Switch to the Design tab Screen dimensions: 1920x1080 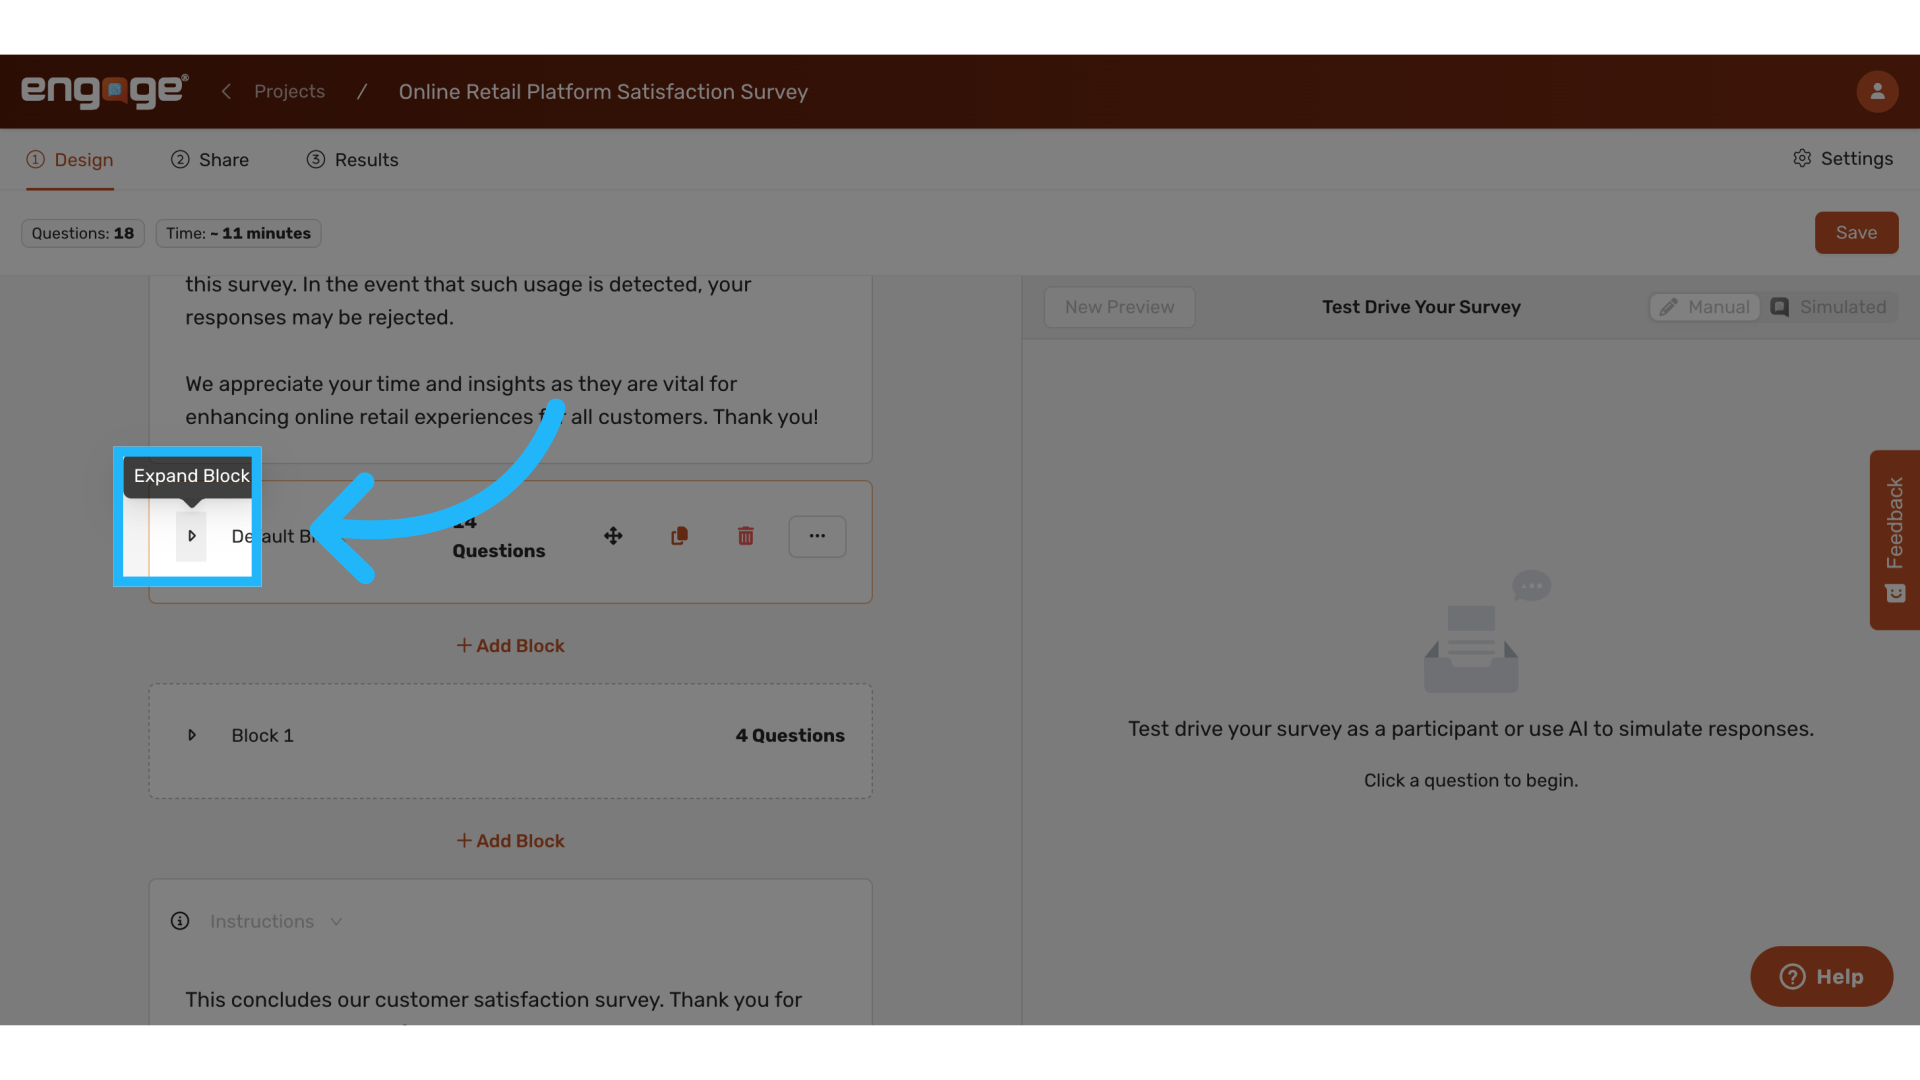pyautogui.click(x=70, y=160)
